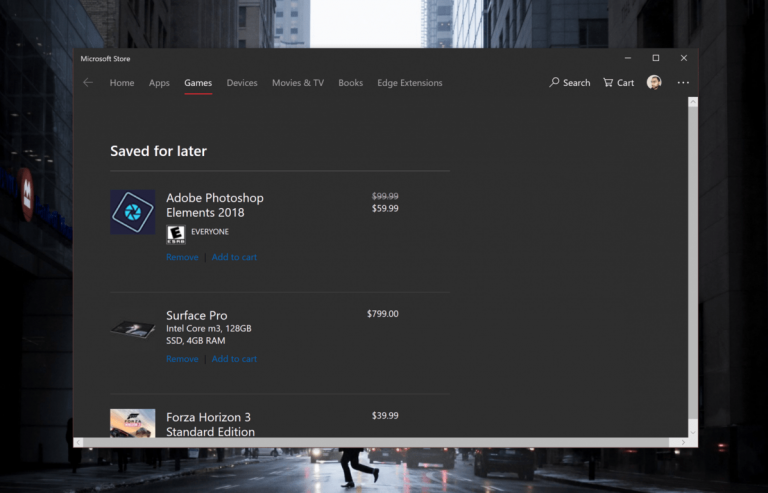
Task: Open the Devices tab
Action: pos(242,83)
